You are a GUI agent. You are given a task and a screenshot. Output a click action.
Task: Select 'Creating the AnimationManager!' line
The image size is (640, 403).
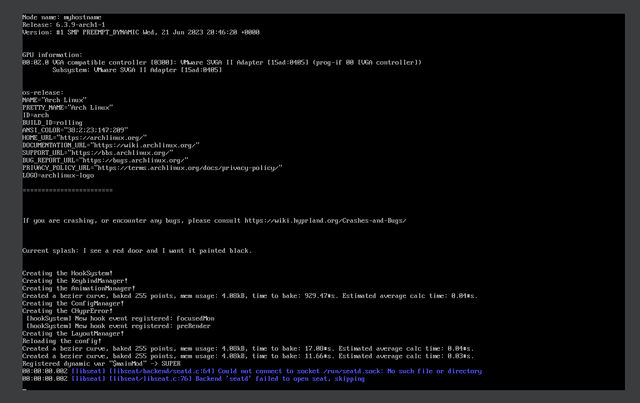(x=79, y=288)
